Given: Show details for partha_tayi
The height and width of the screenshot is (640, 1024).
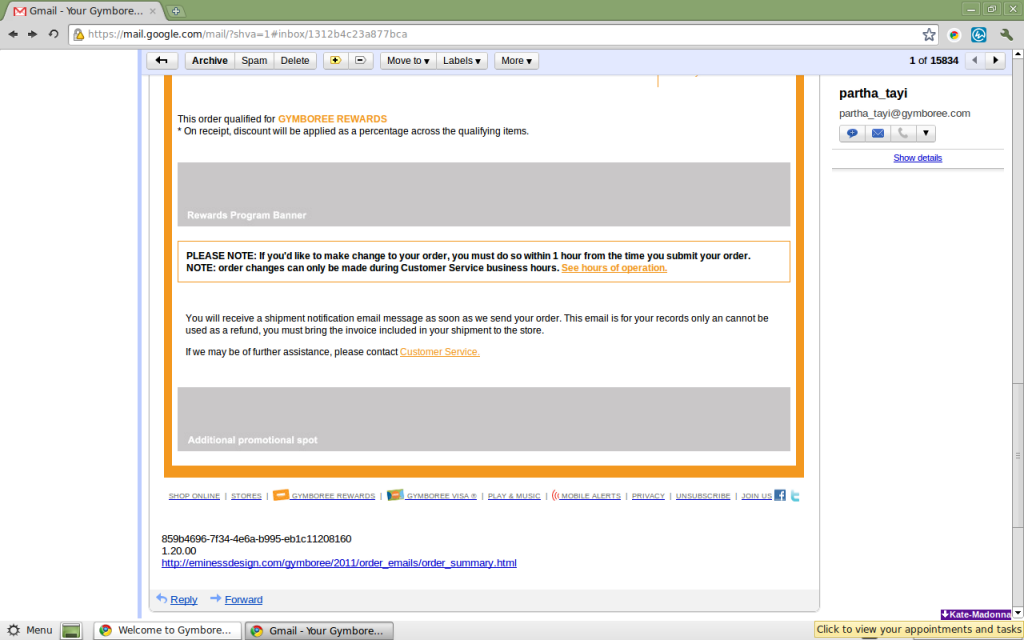Looking at the screenshot, I should click(x=918, y=158).
